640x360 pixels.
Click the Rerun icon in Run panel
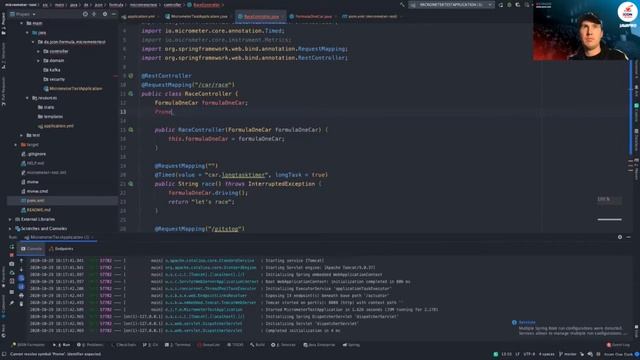click(11, 247)
